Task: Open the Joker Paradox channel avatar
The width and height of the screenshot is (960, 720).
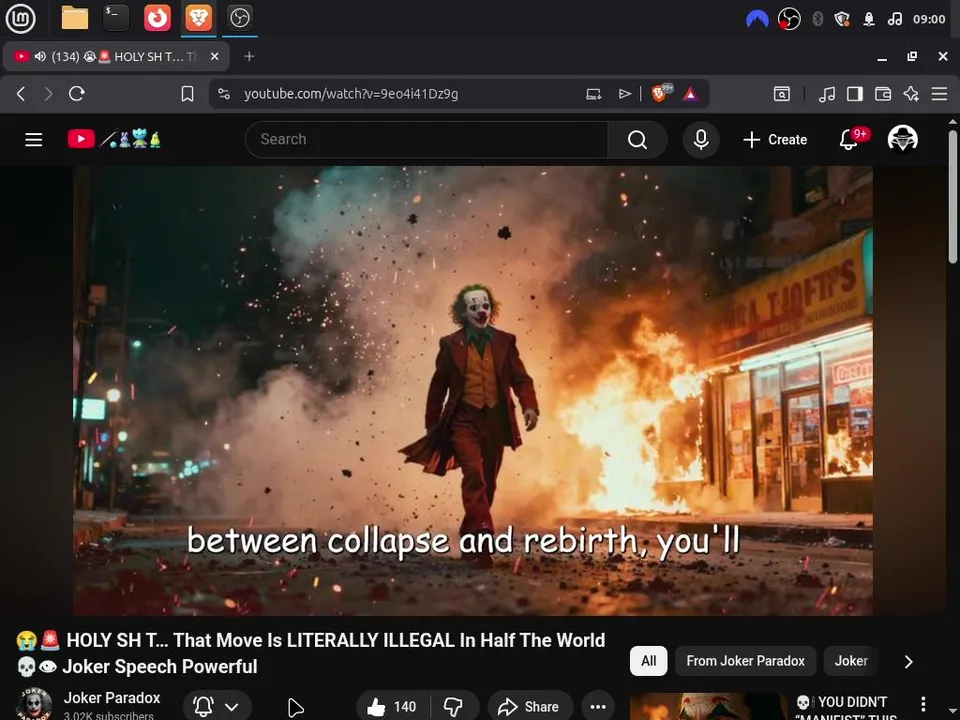Action: [34, 704]
